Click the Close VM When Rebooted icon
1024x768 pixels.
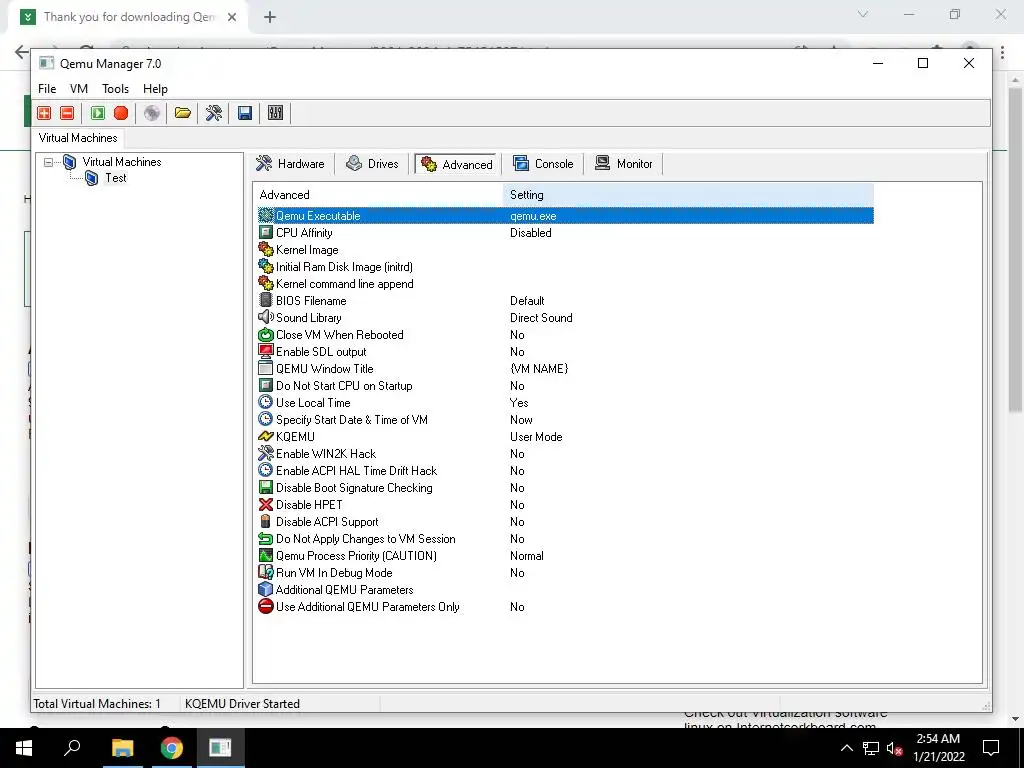pos(266,334)
